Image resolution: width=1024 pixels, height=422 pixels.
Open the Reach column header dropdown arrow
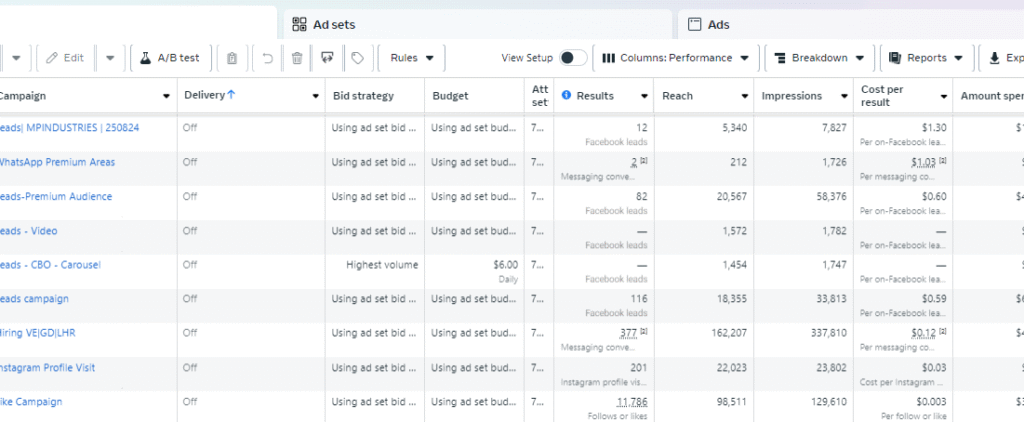tap(745, 96)
